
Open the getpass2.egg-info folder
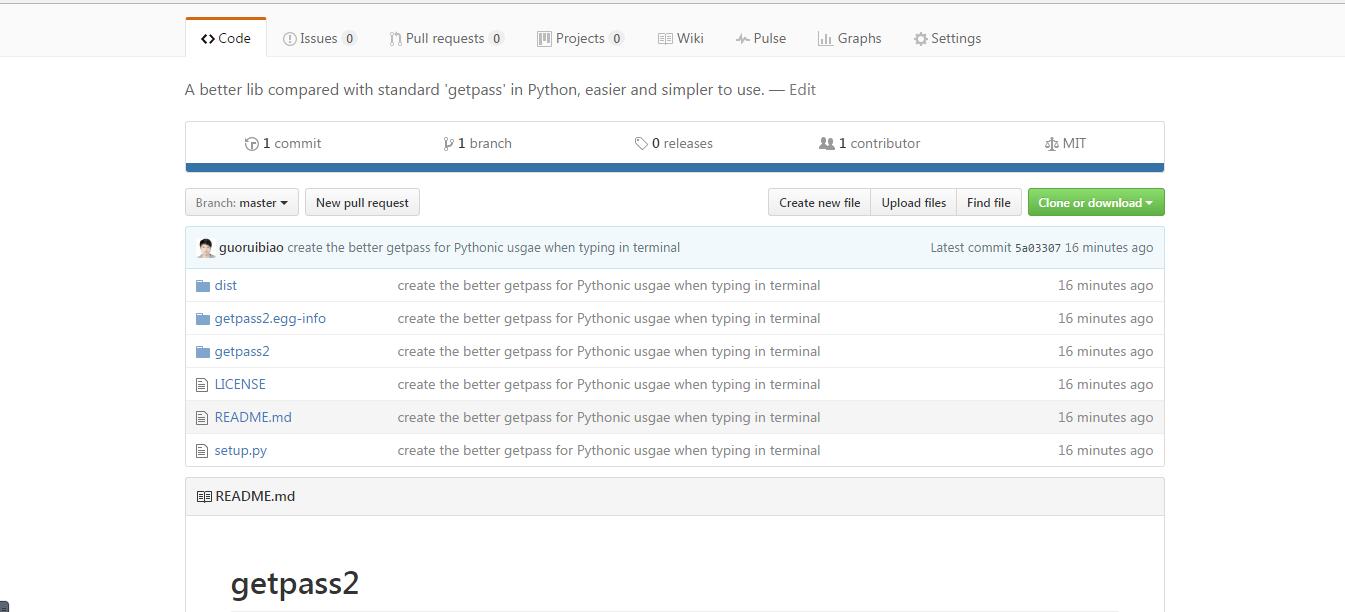click(x=270, y=318)
